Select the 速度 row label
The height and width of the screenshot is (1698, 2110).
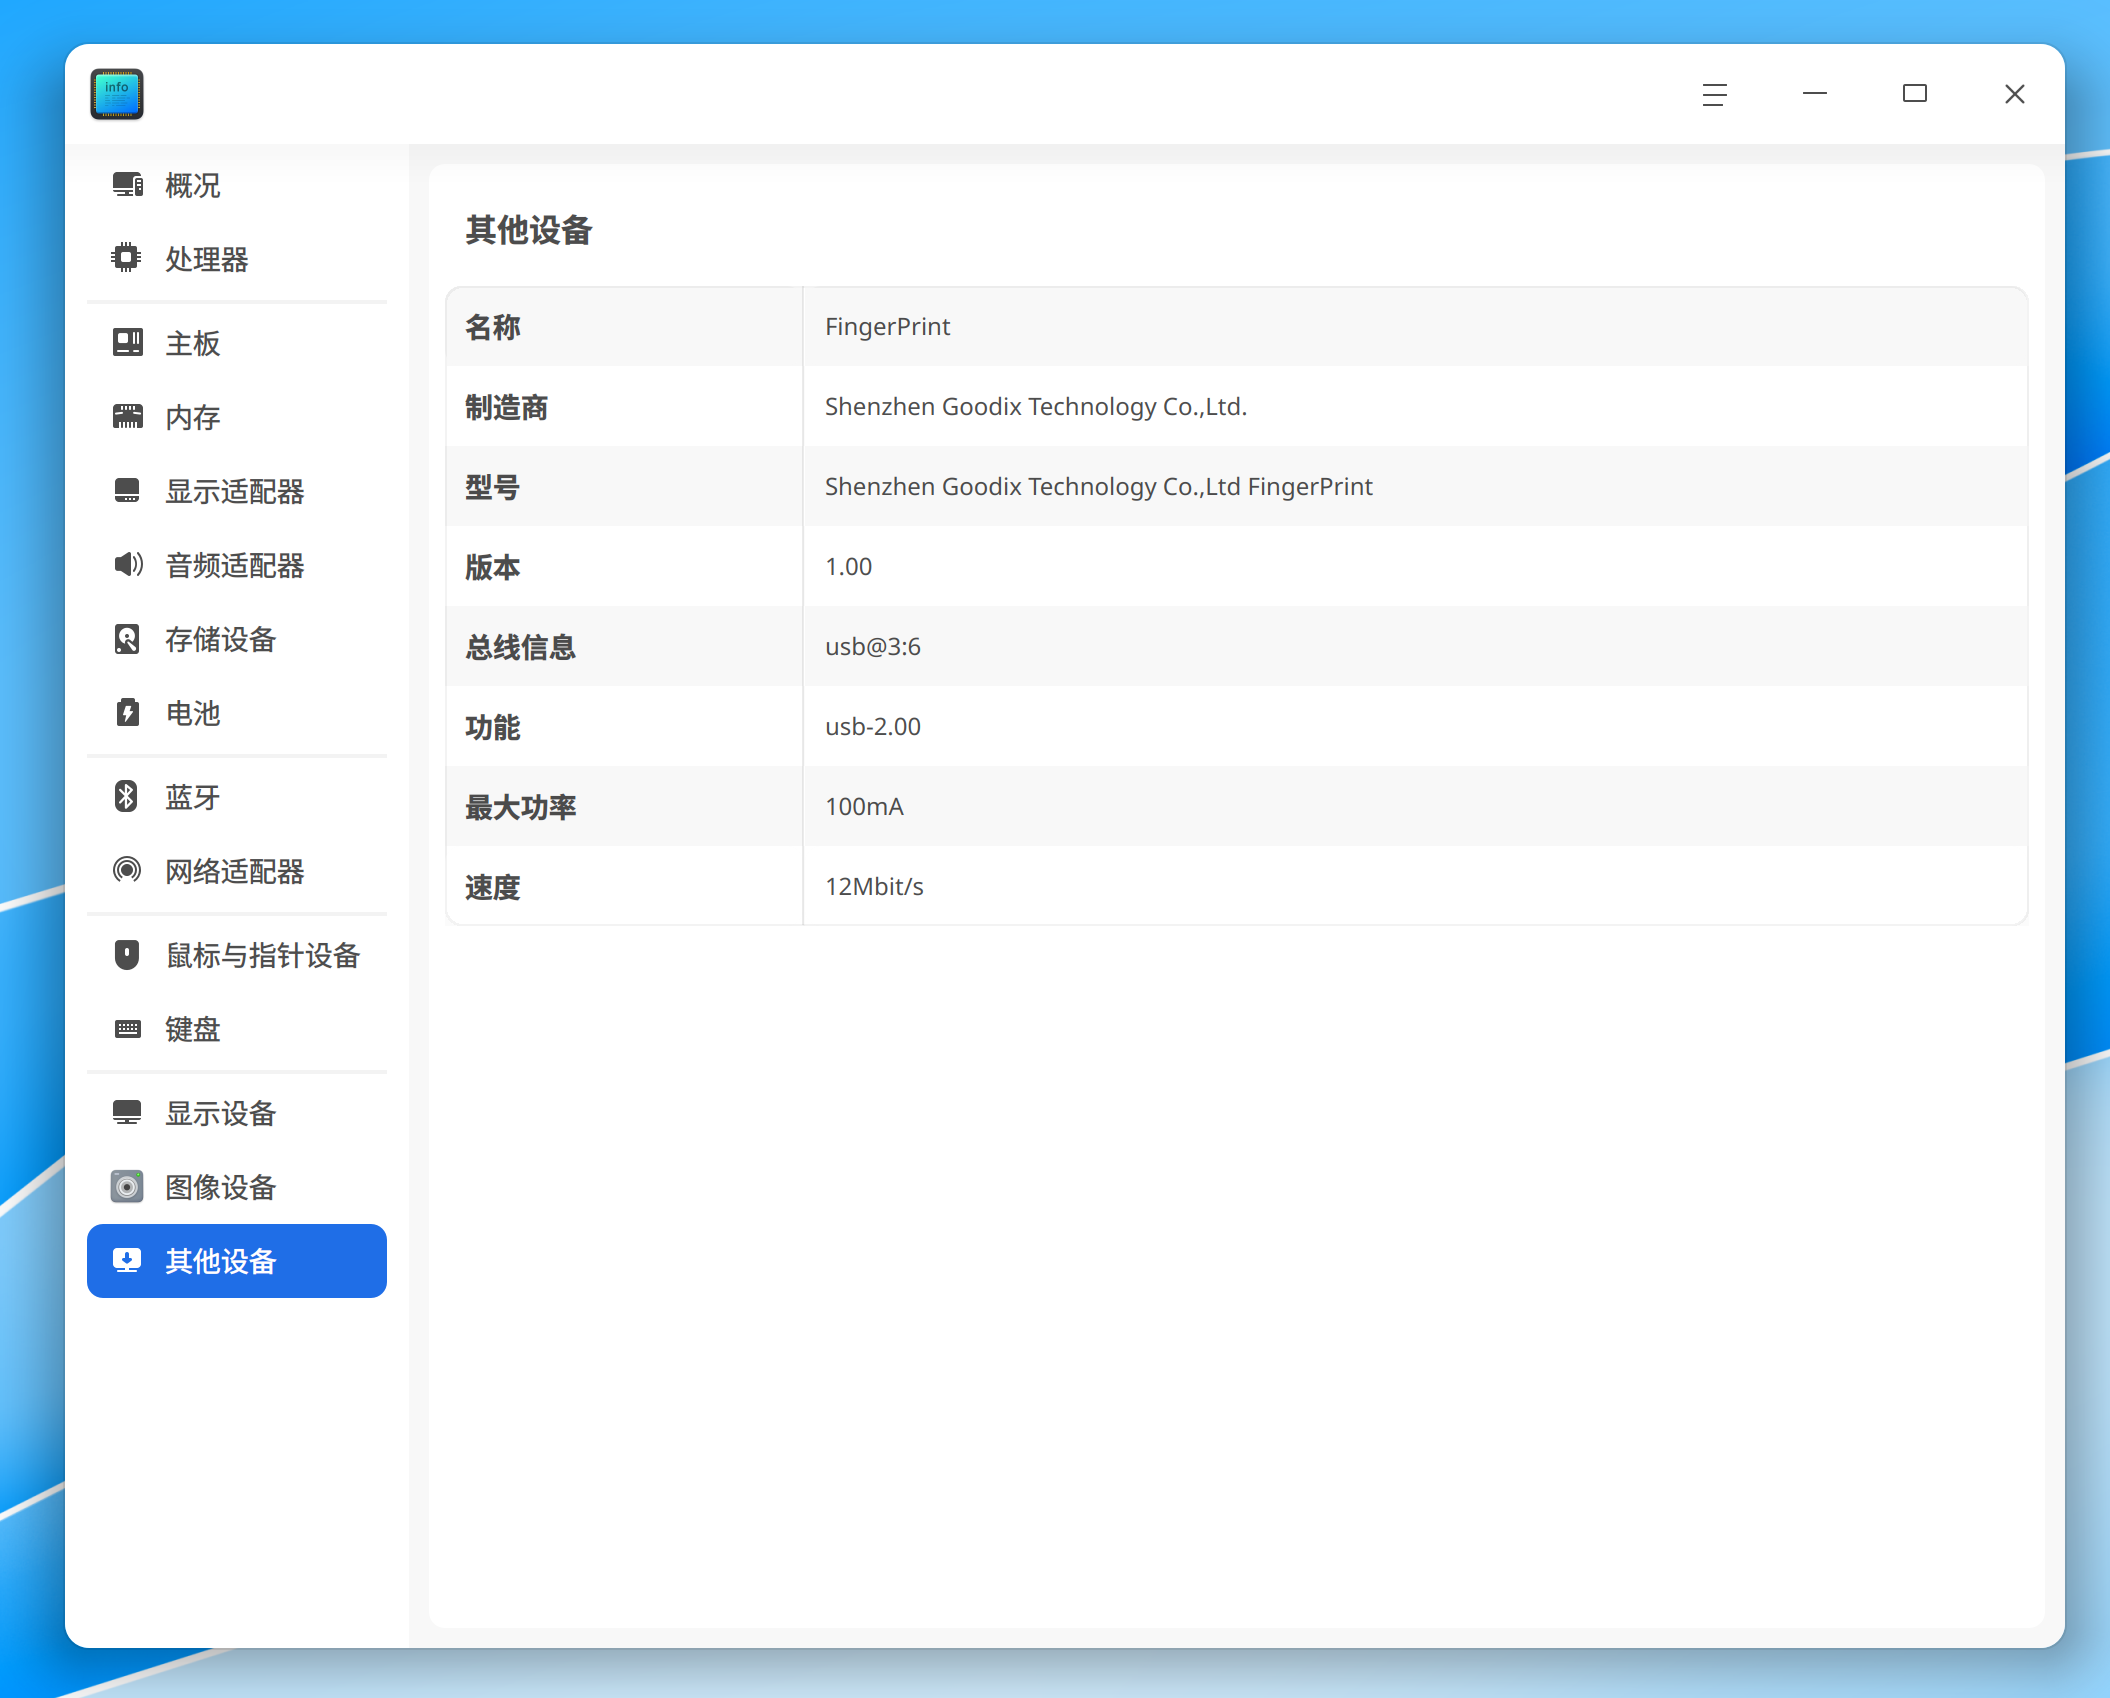[493, 887]
